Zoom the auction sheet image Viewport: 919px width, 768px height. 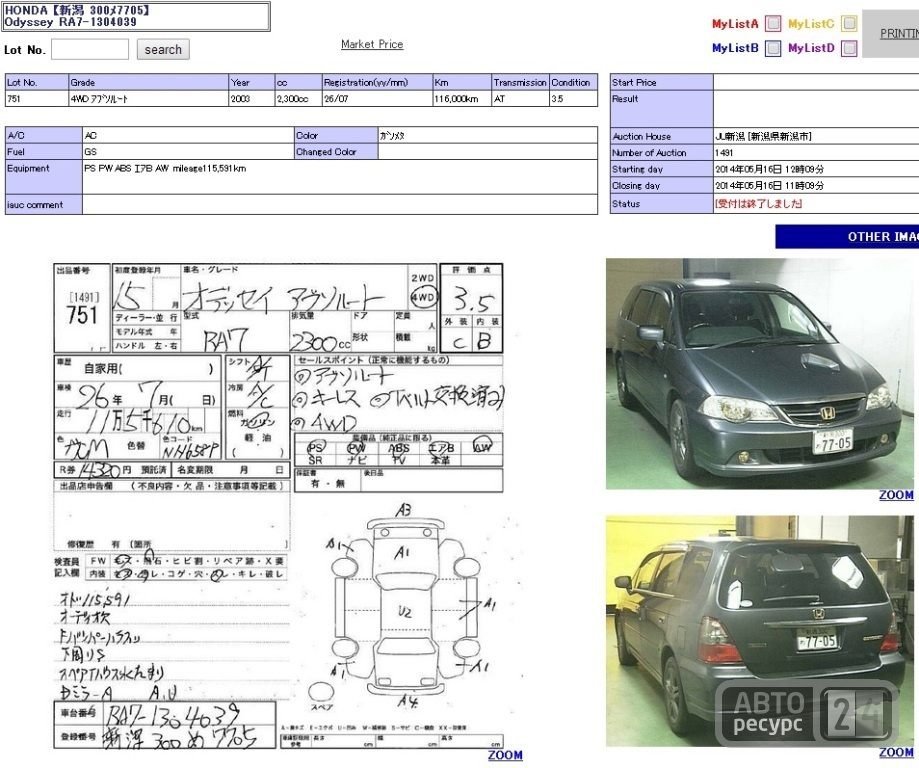(505, 755)
